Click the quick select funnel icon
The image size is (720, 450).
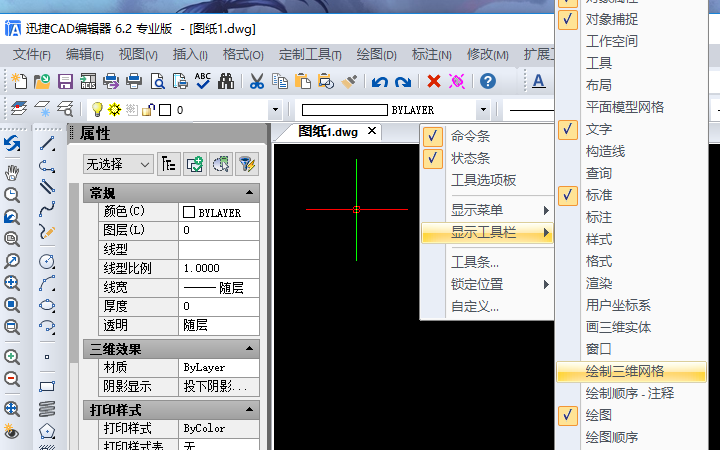pyautogui.click(x=247, y=164)
